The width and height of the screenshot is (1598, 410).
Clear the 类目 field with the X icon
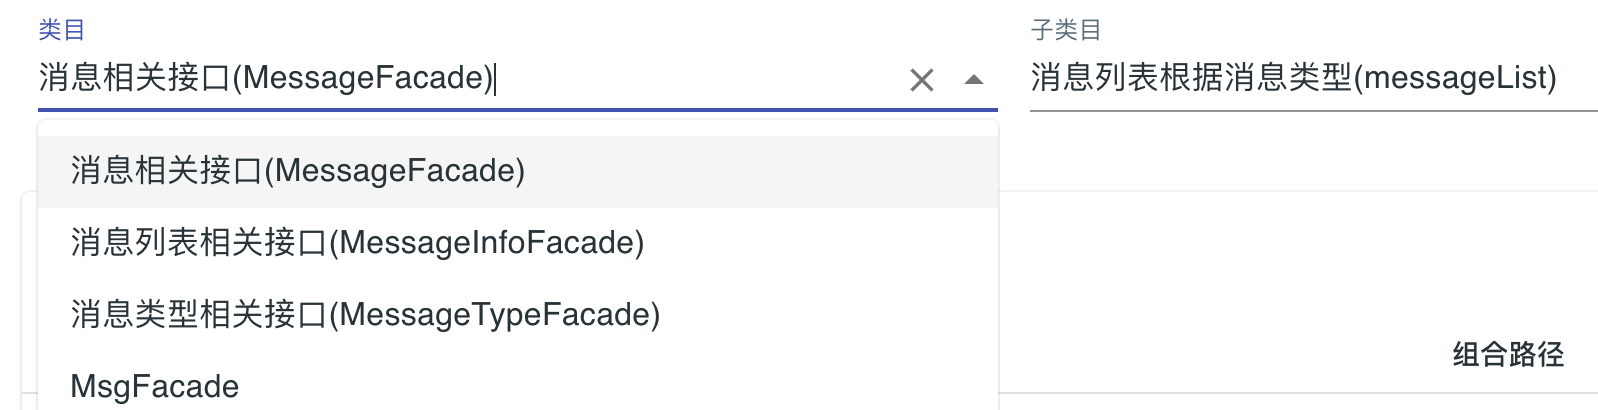pos(921,80)
